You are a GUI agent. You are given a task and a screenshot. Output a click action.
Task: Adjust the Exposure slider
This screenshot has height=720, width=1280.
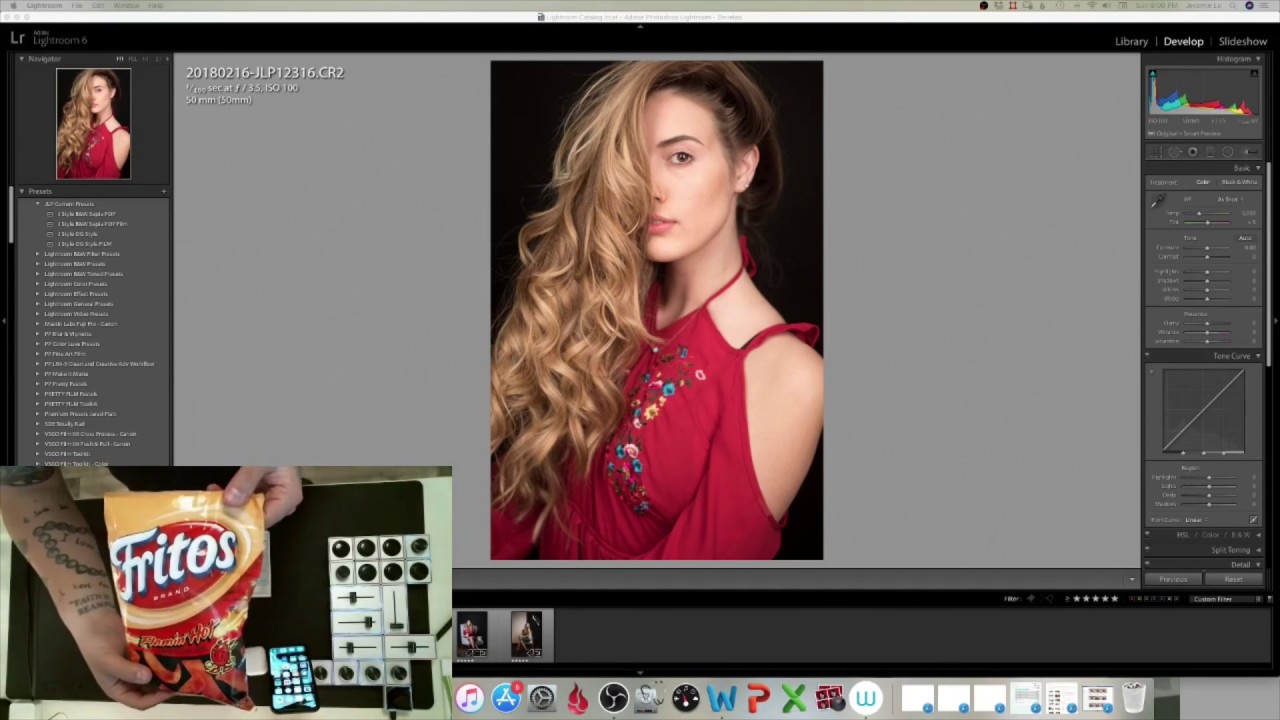(1207, 247)
